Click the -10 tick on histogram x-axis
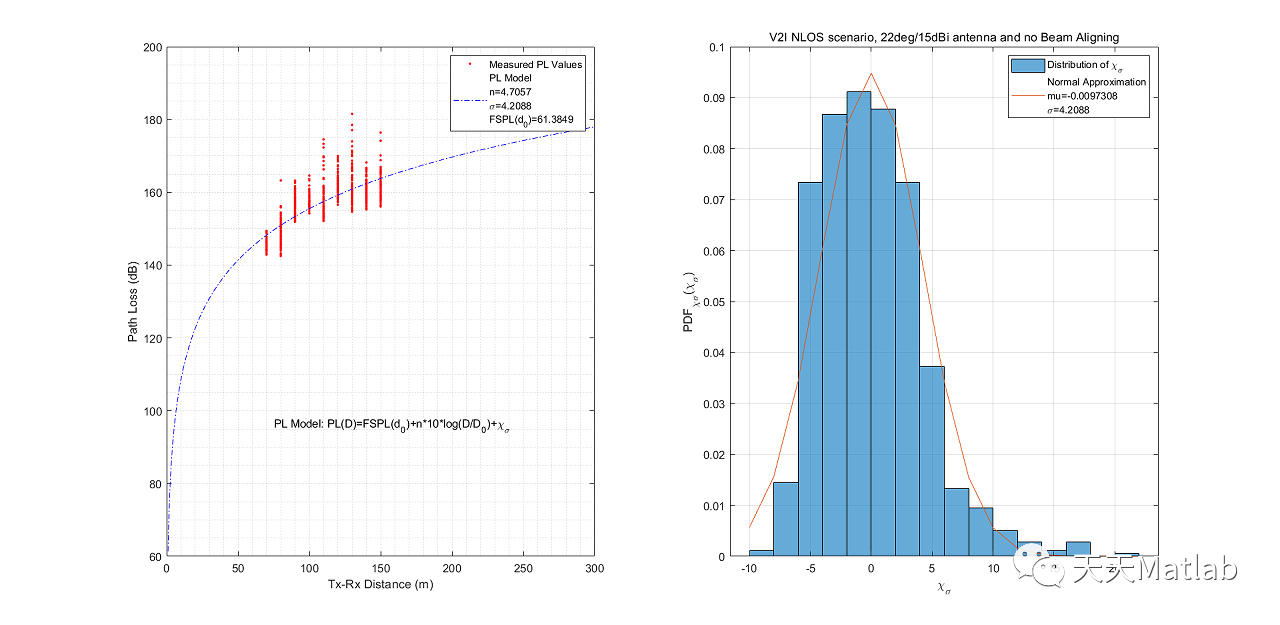Screen dimensions: 1280x625 pyautogui.click(x=749, y=568)
